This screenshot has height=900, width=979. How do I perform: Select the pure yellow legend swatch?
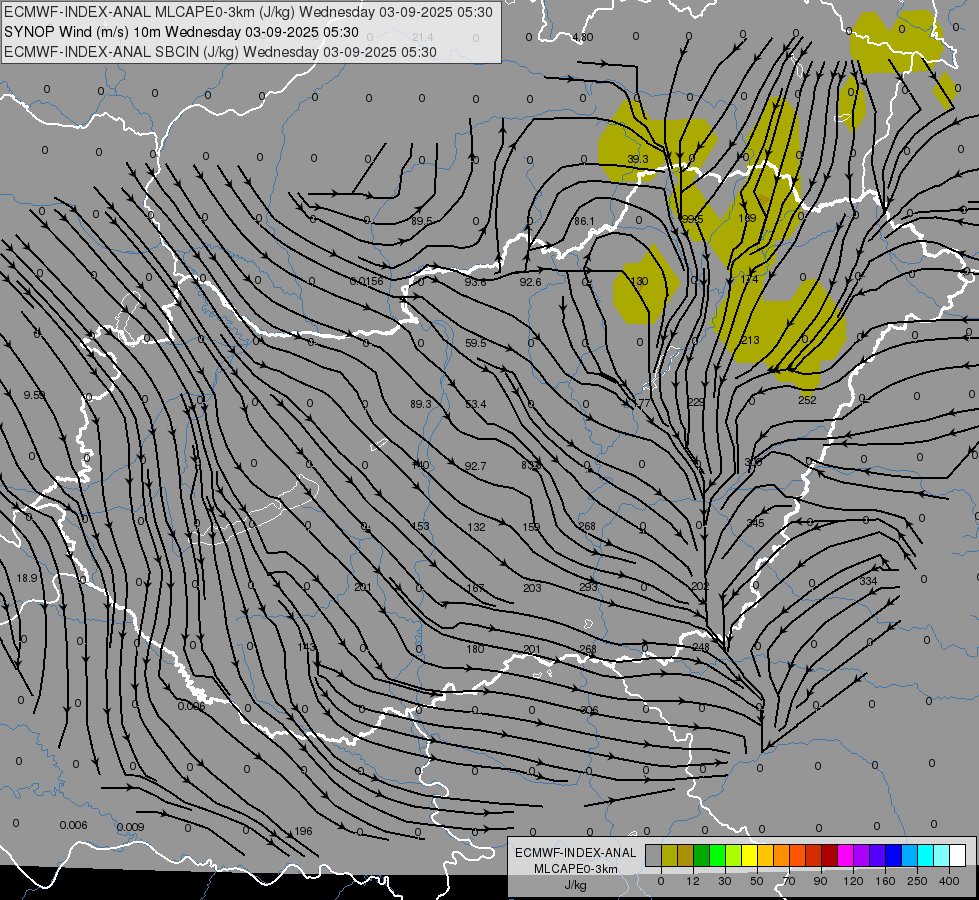point(749,856)
